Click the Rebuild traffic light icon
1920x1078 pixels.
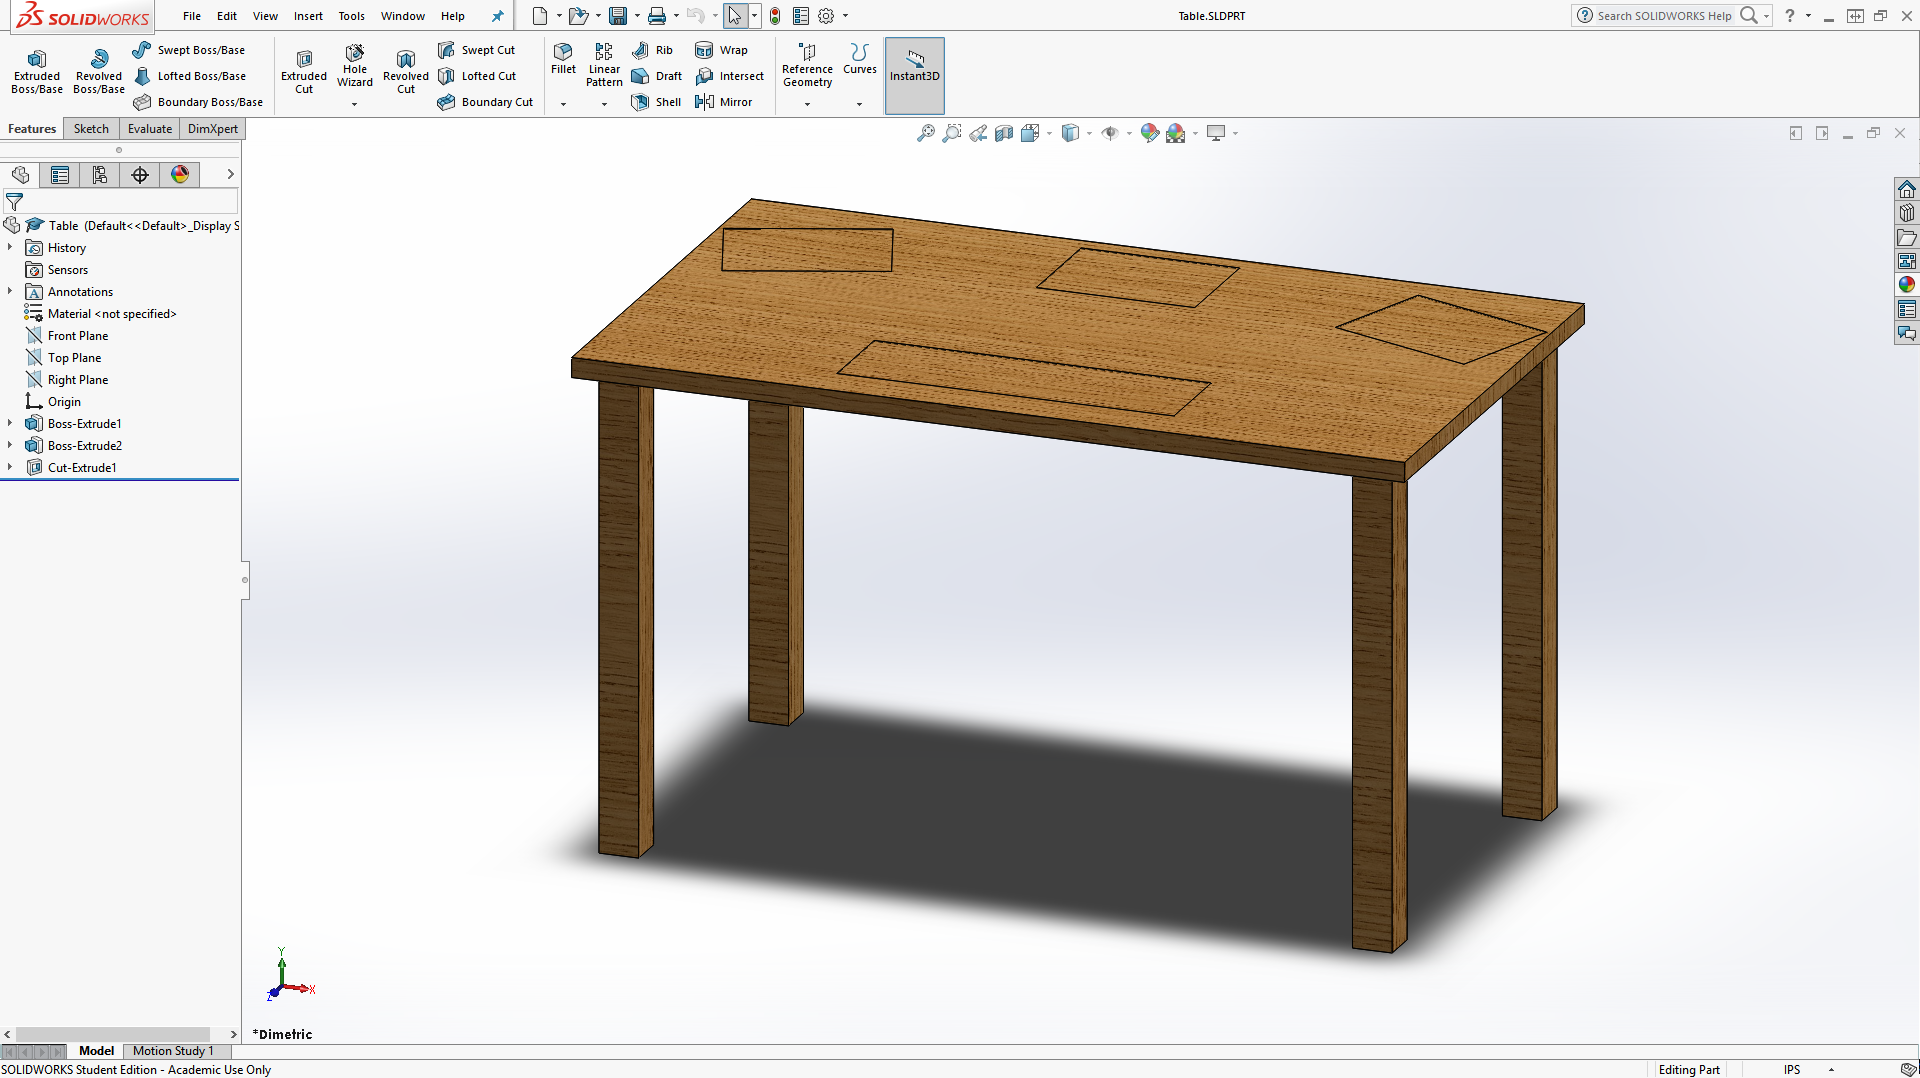point(775,16)
